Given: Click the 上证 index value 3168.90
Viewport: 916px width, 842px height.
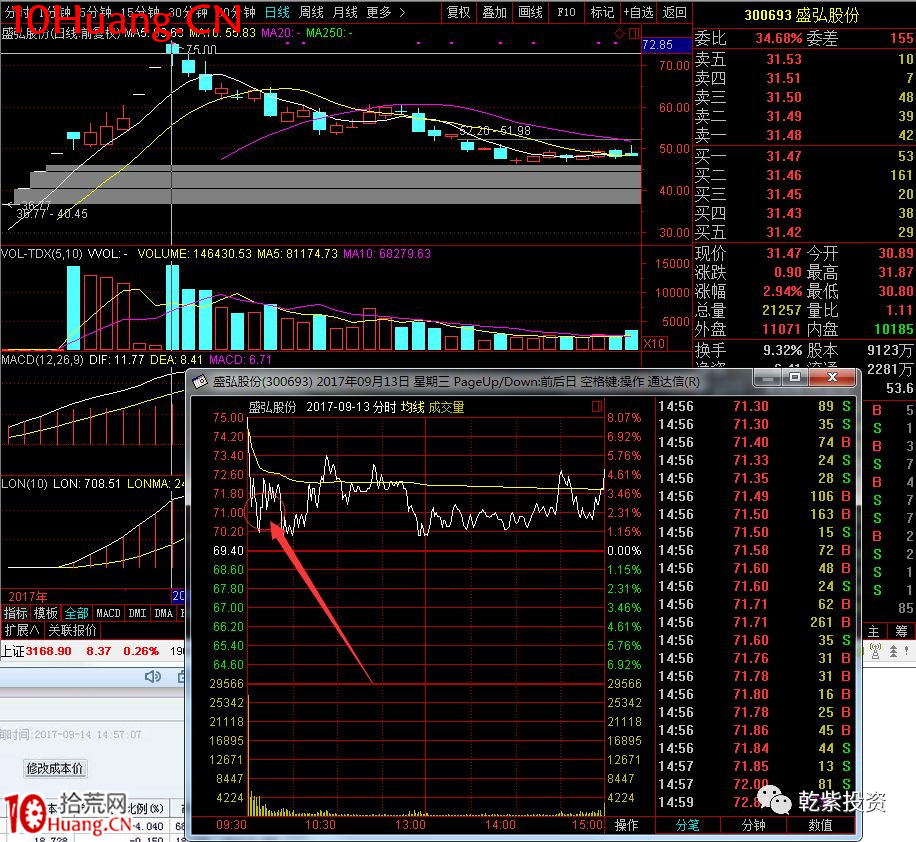Looking at the screenshot, I should point(48,651).
